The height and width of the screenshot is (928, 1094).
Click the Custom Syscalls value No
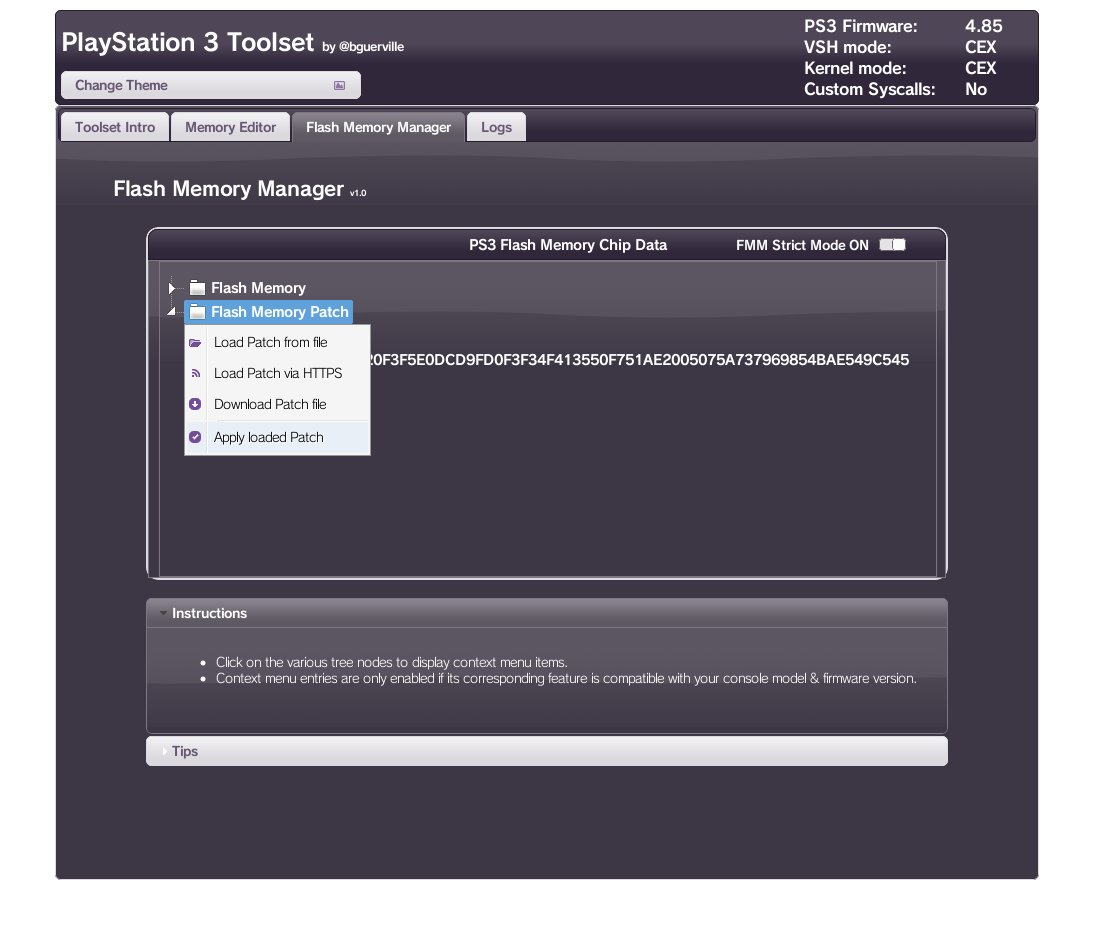[976, 89]
